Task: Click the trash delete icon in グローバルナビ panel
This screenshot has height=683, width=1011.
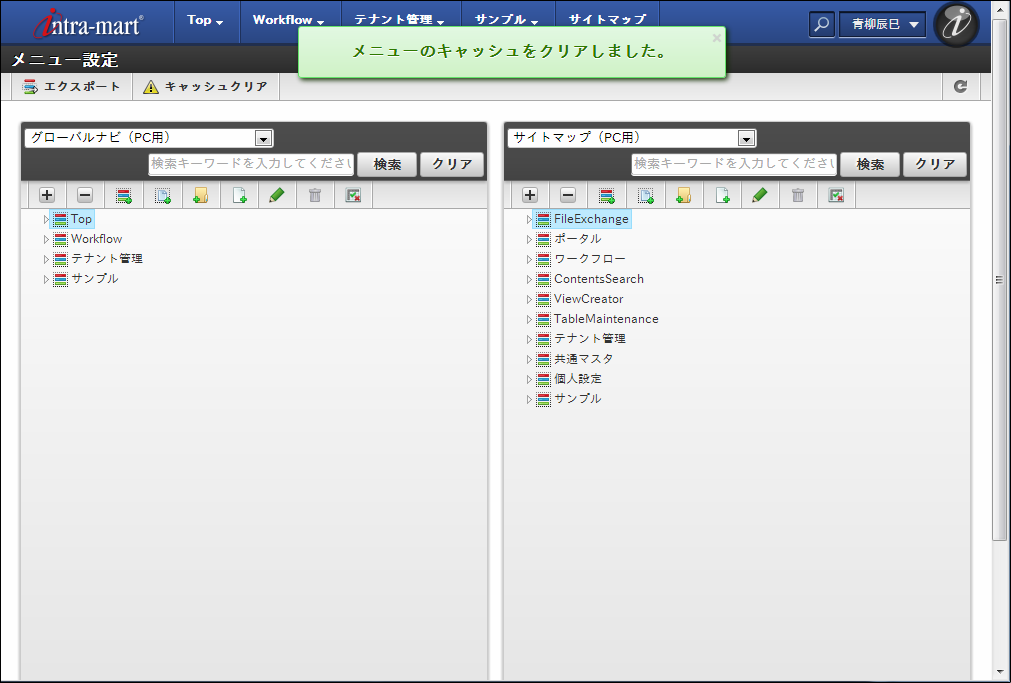Action: 315,195
